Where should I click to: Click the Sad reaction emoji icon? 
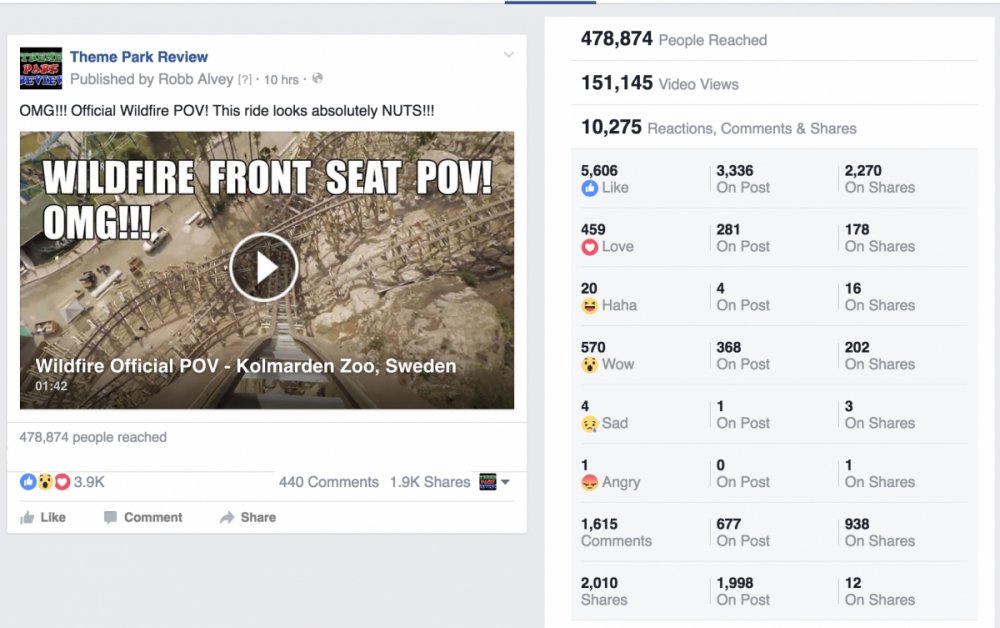[x=590, y=424]
